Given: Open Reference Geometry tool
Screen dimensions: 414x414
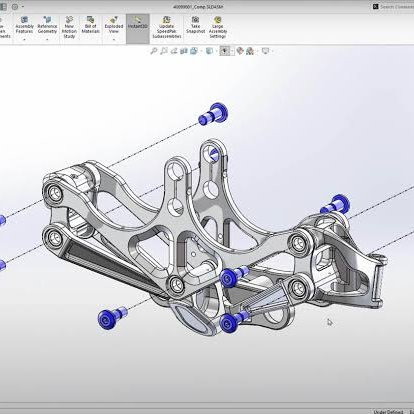Looking at the screenshot, I should (x=47, y=25).
